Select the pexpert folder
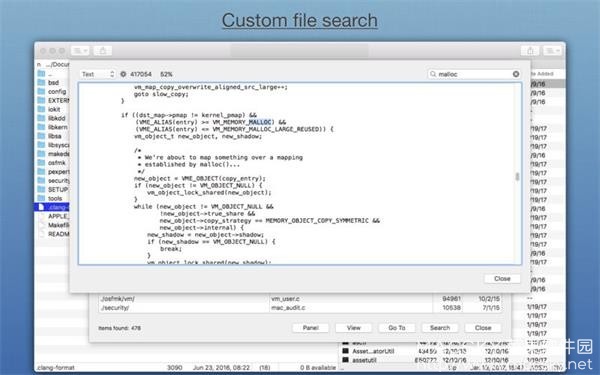This screenshot has height=375, width=600. [52, 172]
